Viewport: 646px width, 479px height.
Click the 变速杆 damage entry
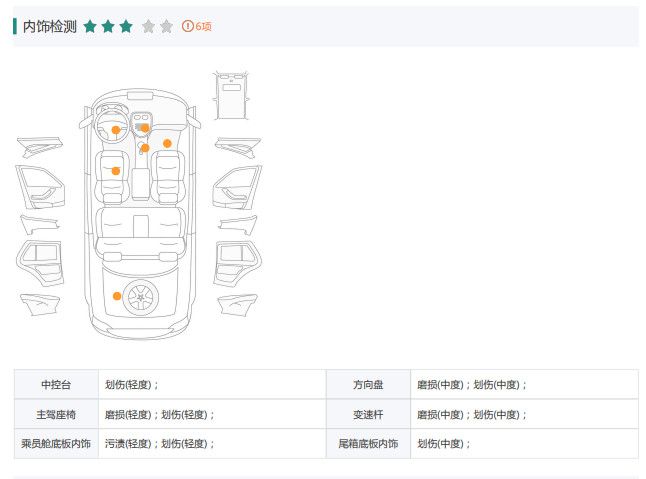tap(470, 414)
